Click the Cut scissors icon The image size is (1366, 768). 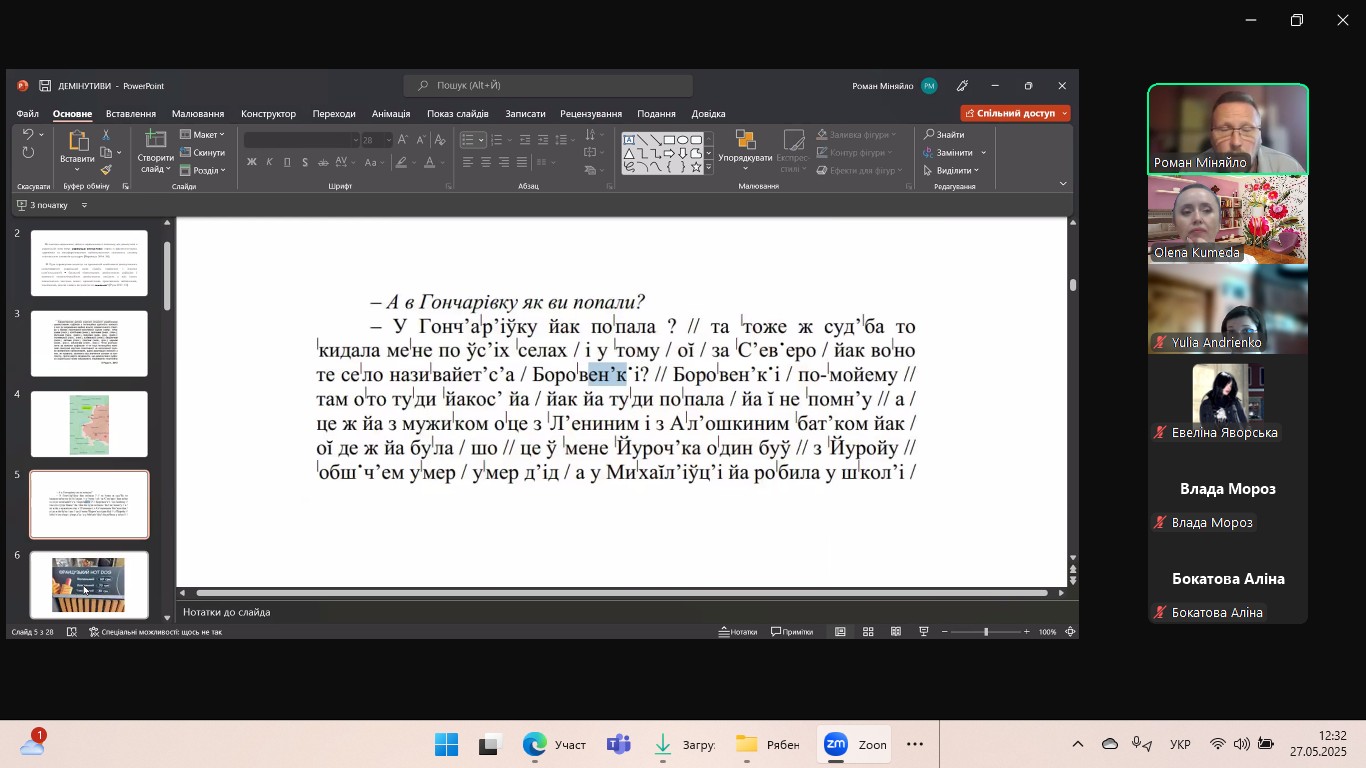[106, 135]
